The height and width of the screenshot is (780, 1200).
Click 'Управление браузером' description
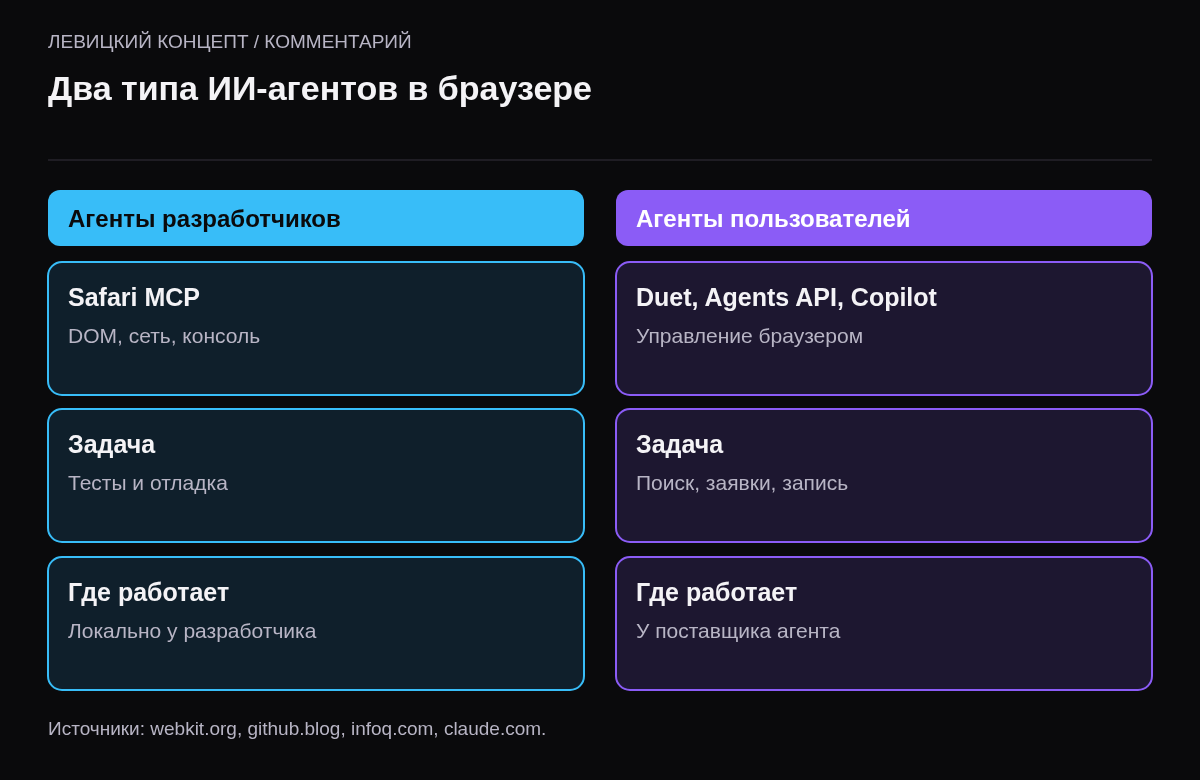point(749,336)
